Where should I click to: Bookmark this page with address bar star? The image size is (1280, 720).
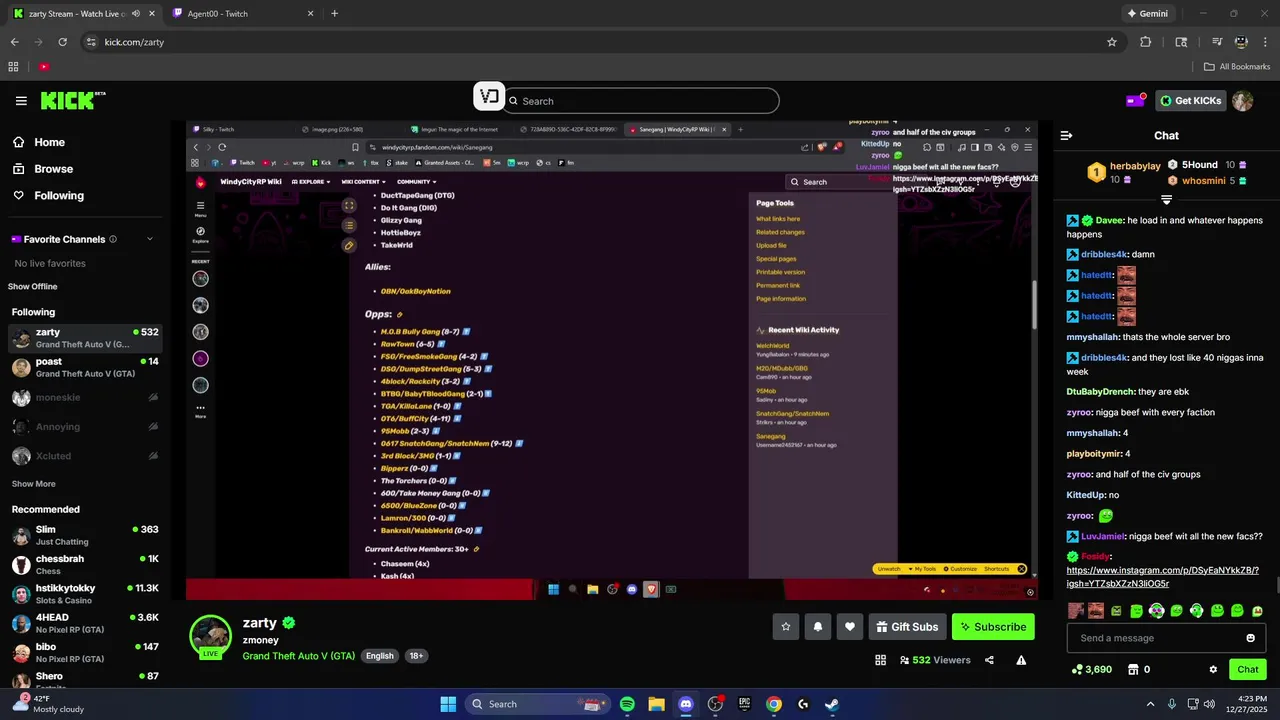(1111, 42)
